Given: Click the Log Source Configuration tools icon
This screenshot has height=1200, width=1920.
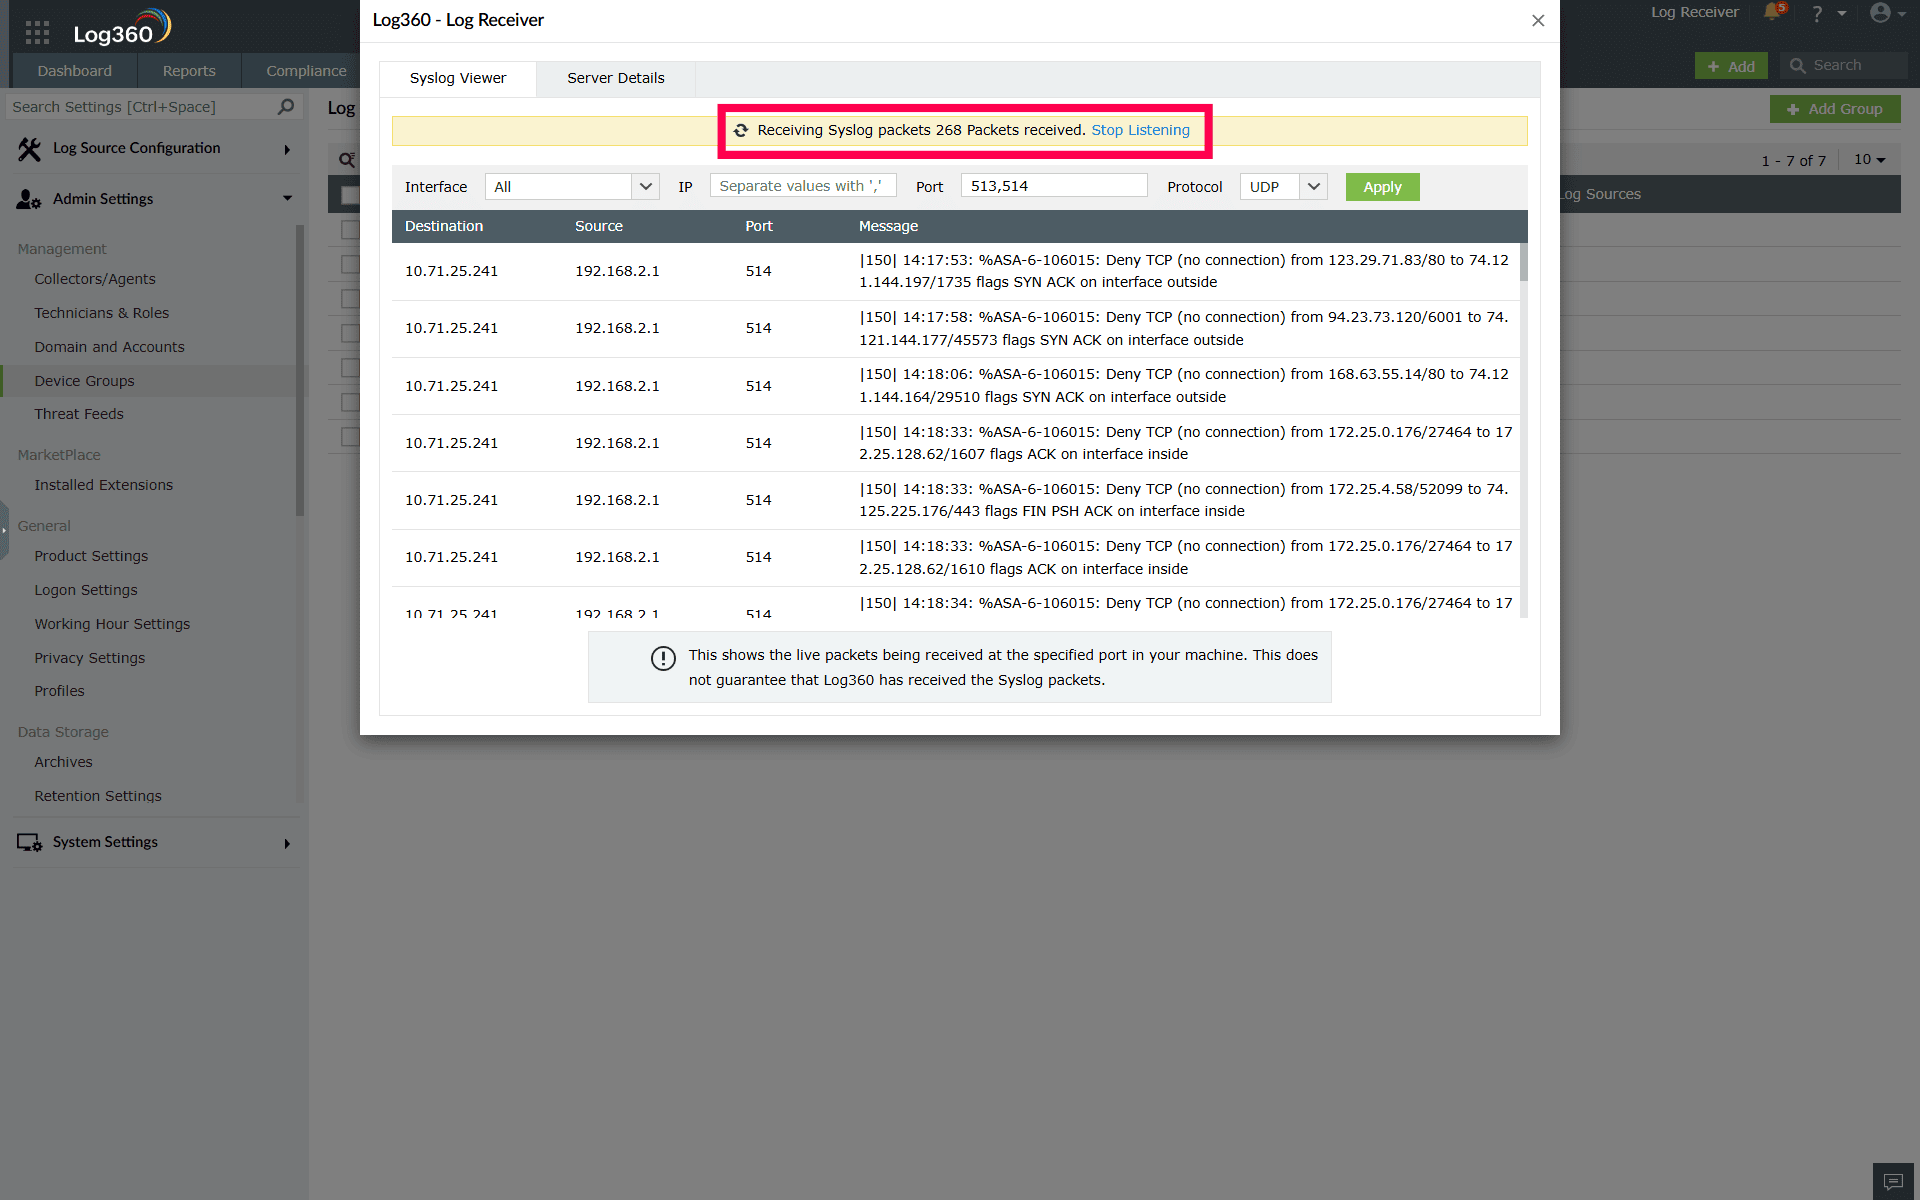Looking at the screenshot, I should (x=29, y=149).
